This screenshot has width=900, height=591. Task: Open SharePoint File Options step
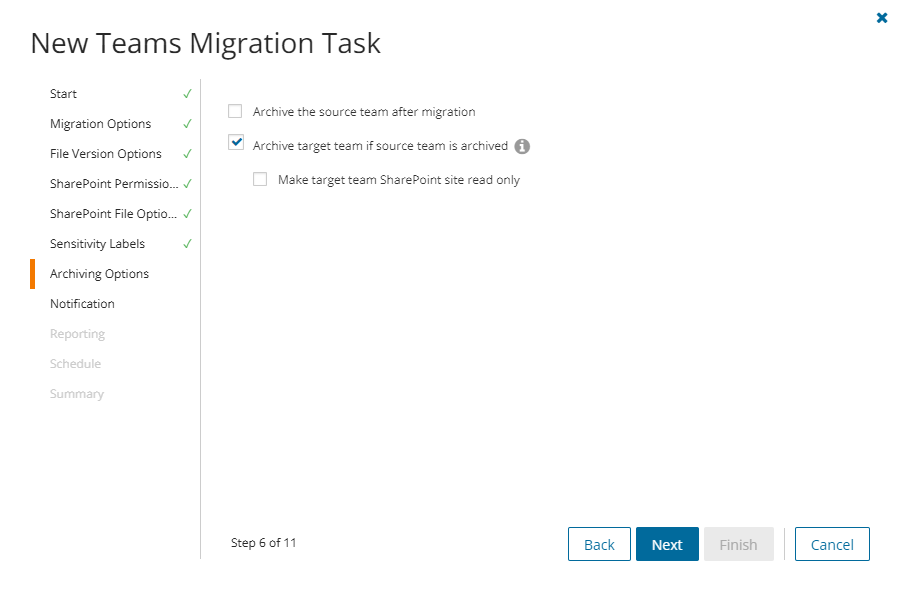click(x=114, y=214)
